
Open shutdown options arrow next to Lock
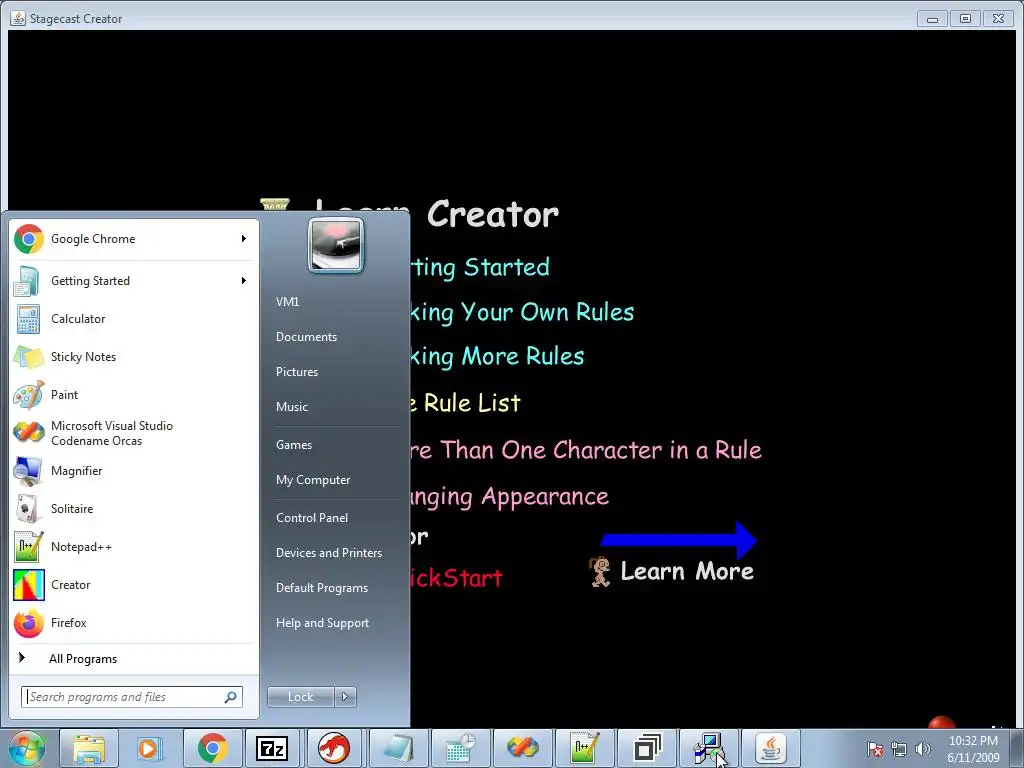coord(345,697)
